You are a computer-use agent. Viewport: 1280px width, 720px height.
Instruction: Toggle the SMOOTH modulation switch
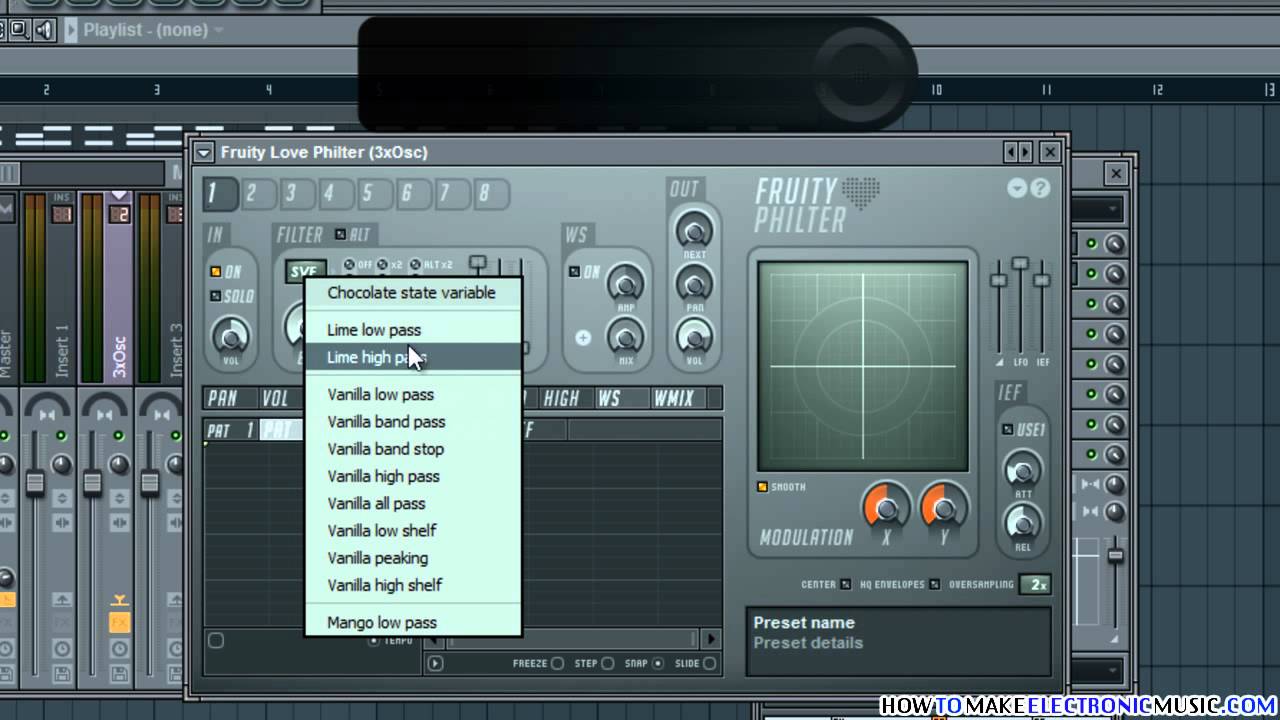763,487
